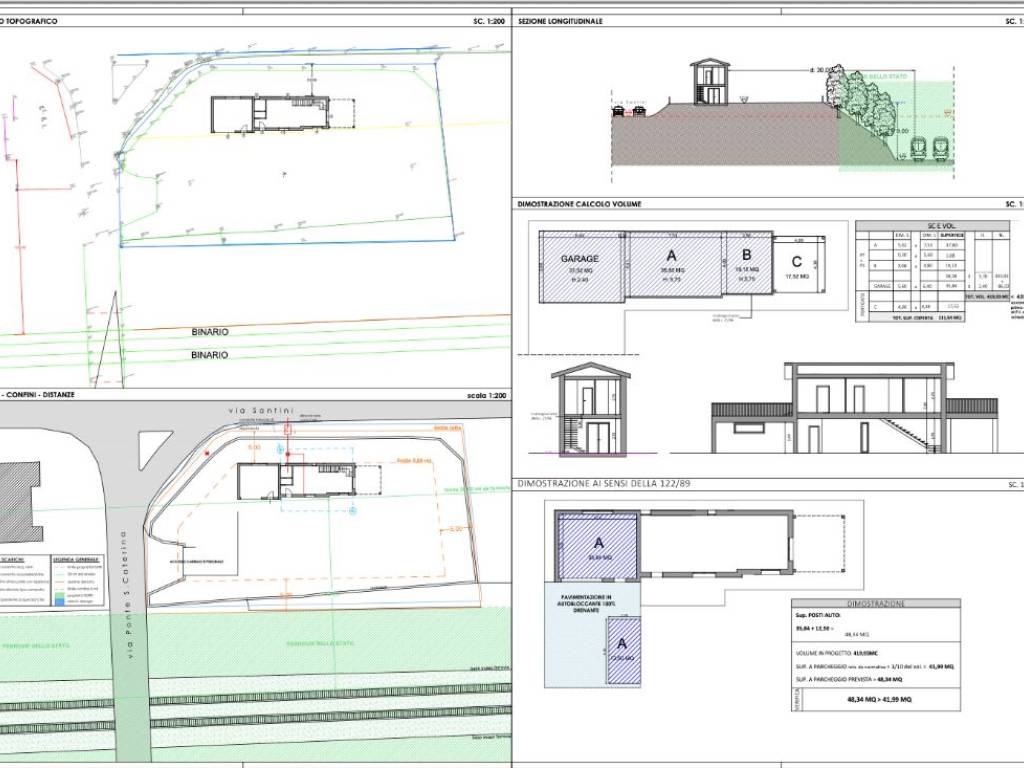Click the 'SEZIONE LONGITUDINALE' title
The width and height of the screenshot is (1024, 768).
click(560, 20)
